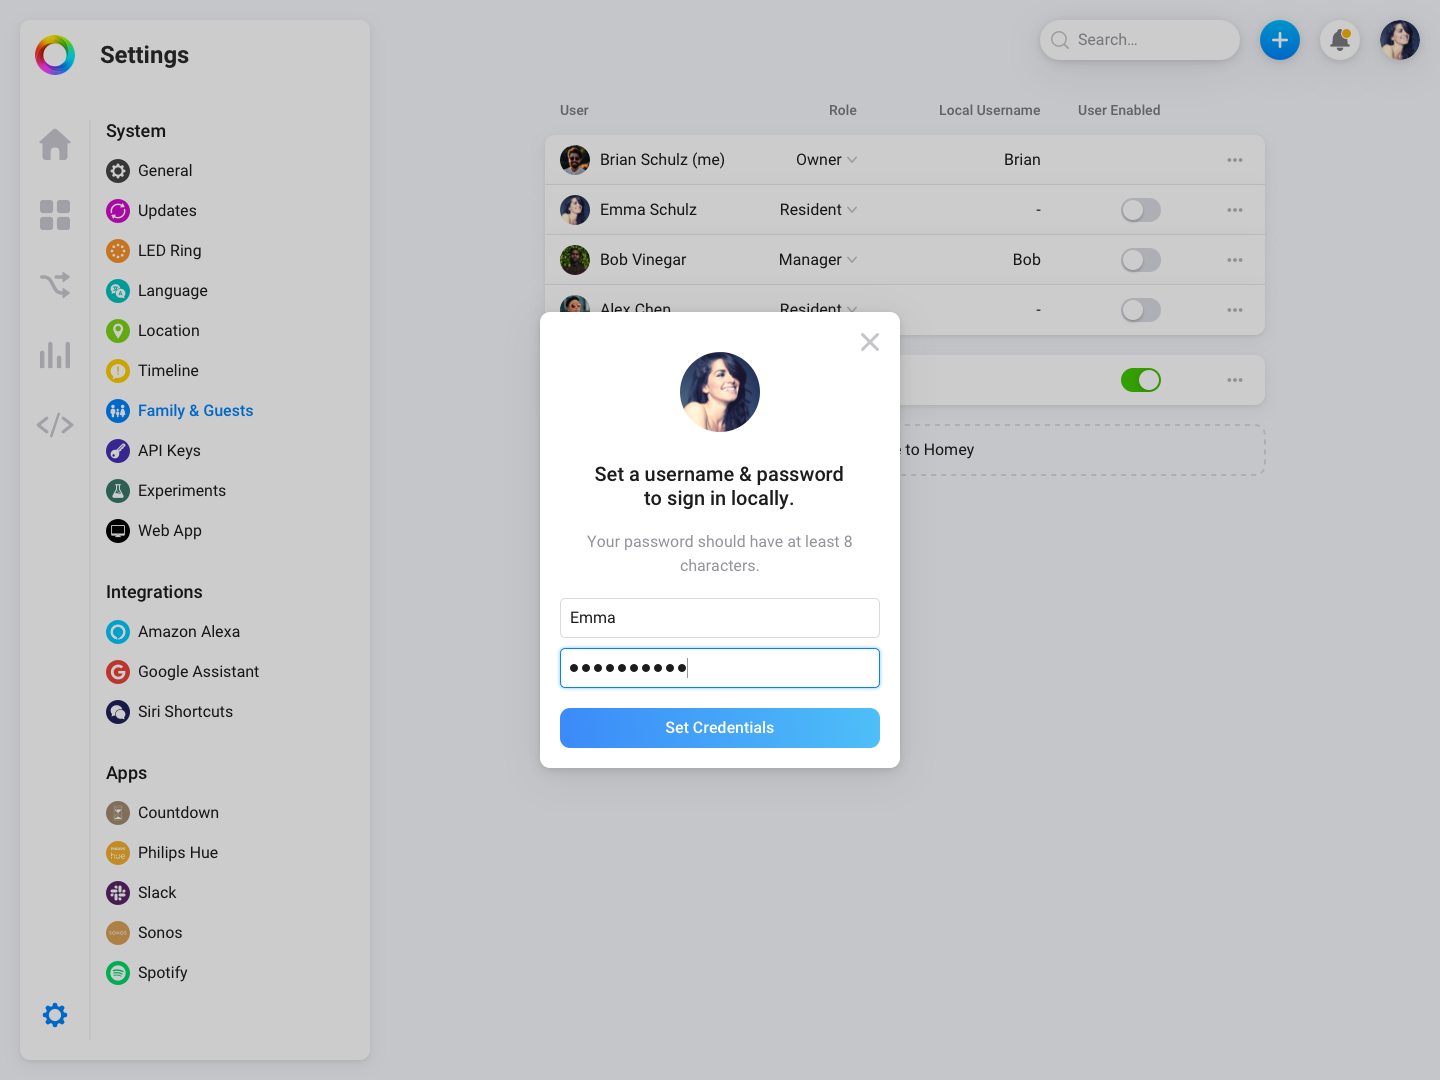Click the Set Credentials button
The height and width of the screenshot is (1080, 1440).
tap(720, 728)
